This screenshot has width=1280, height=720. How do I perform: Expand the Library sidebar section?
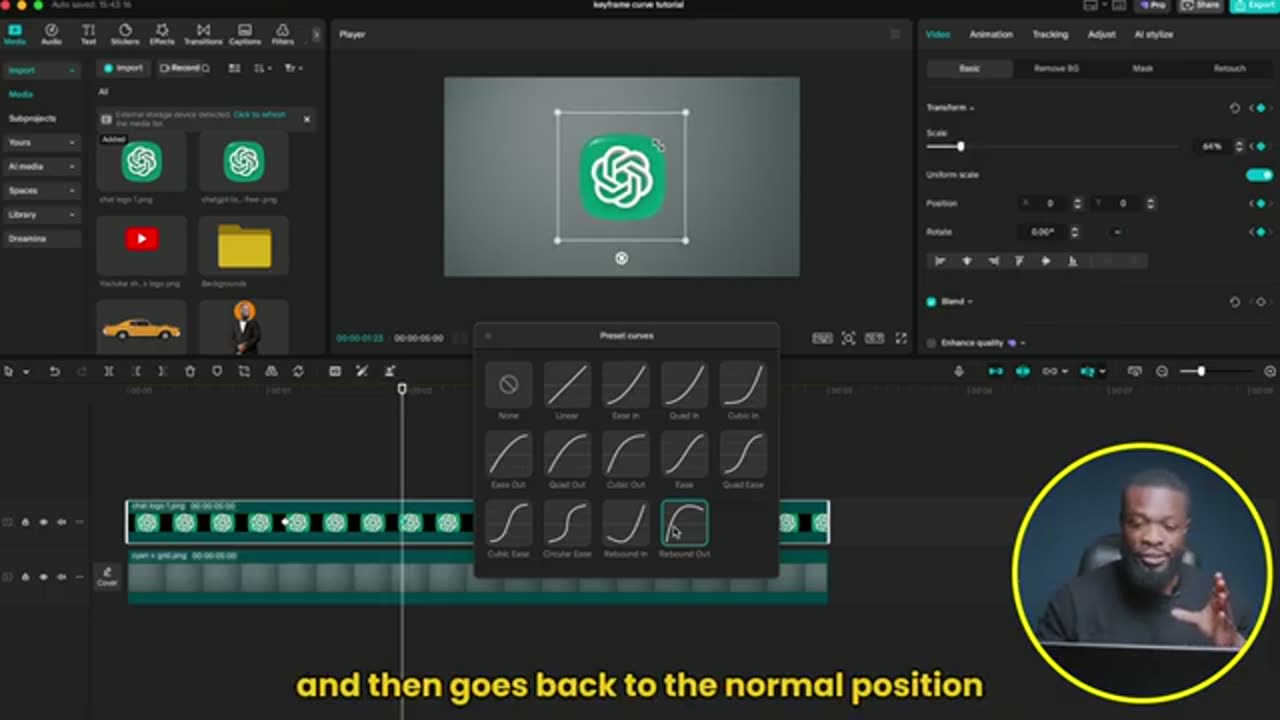(41, 214)
